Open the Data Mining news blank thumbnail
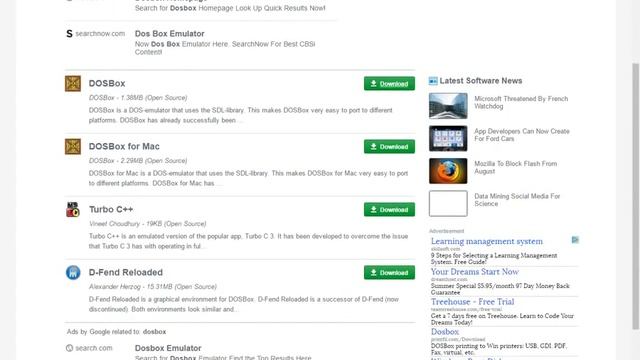The image size is (640, 360). click(448, 203)
